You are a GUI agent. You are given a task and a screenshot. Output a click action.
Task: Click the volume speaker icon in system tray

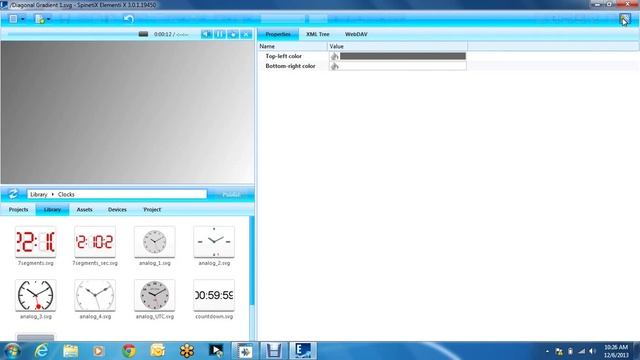pos(592,351)
